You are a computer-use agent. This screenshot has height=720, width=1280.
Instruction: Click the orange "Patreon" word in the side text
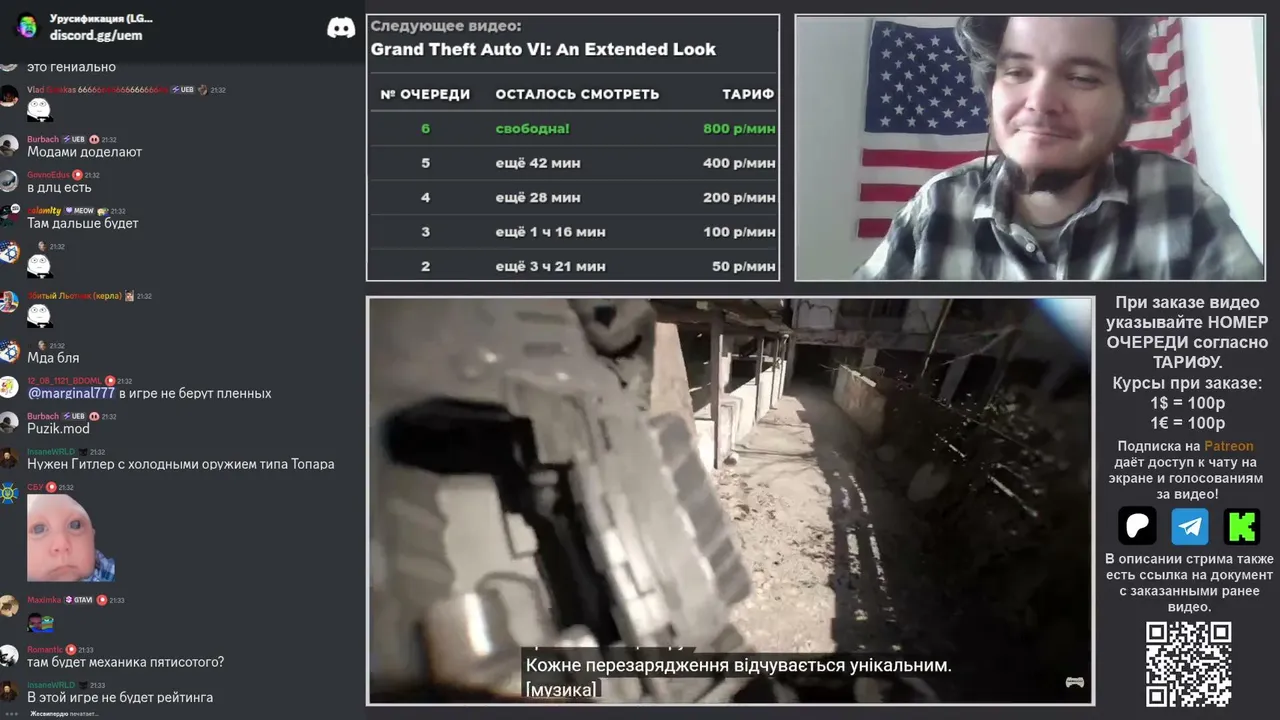[x=1228, y=446]
